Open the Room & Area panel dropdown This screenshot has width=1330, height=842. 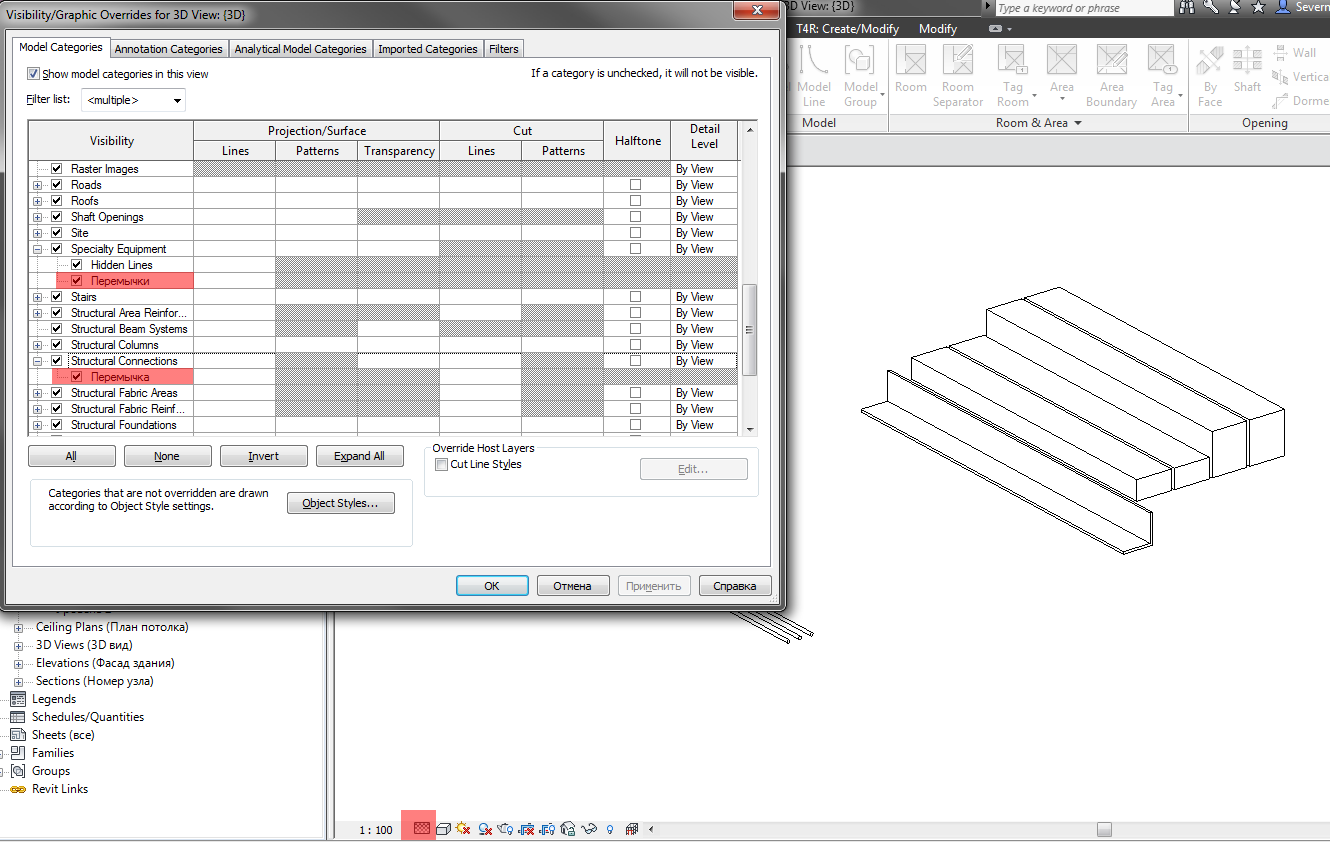pos(1077,123)
